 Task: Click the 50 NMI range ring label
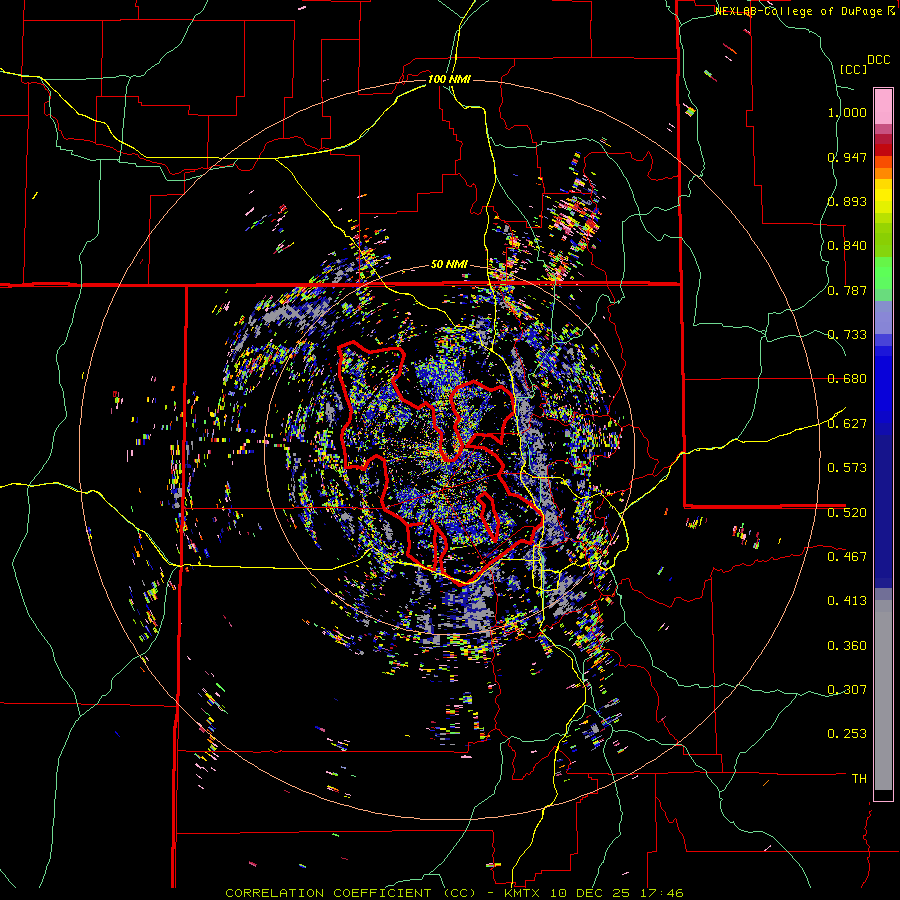(x=449, y=265)
